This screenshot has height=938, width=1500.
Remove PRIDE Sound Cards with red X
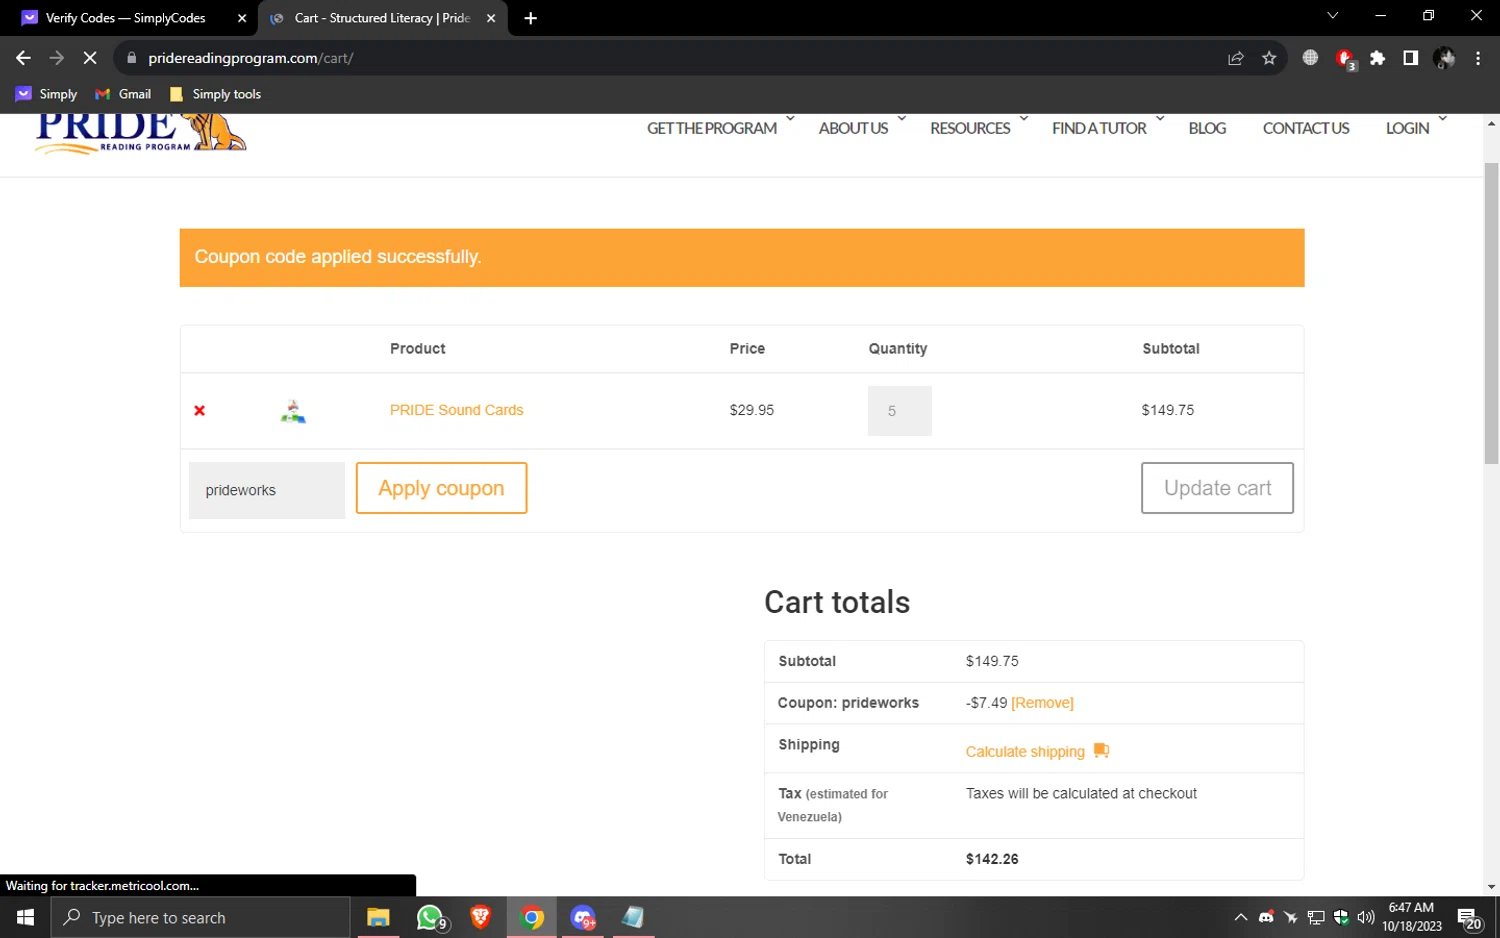click(199, 411)
